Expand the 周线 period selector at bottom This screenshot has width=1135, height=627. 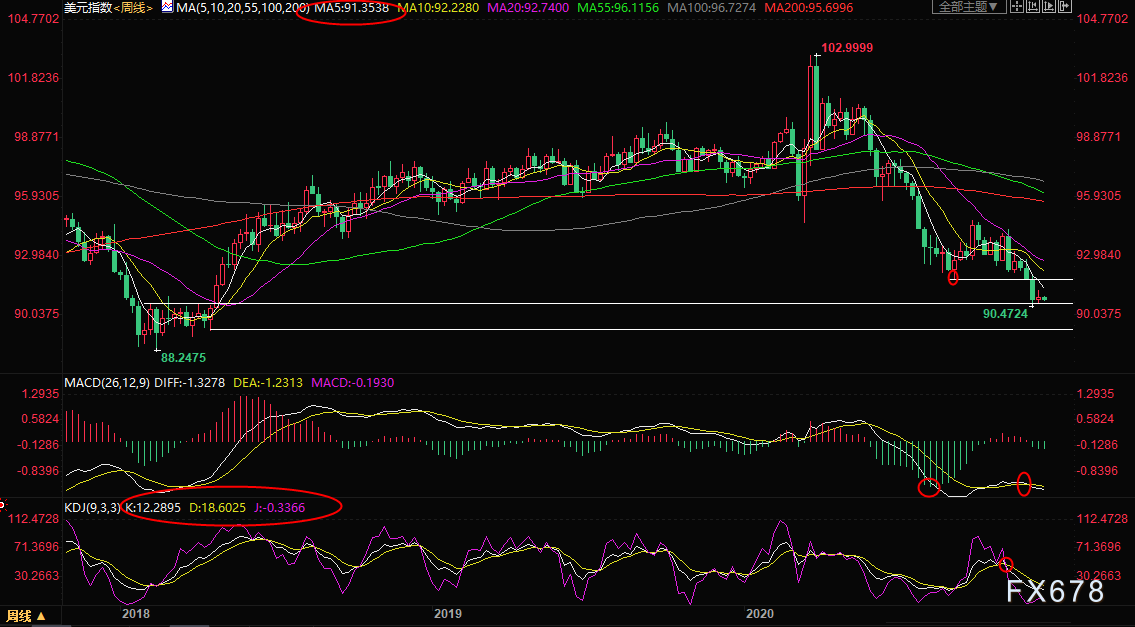pos(27,616)
